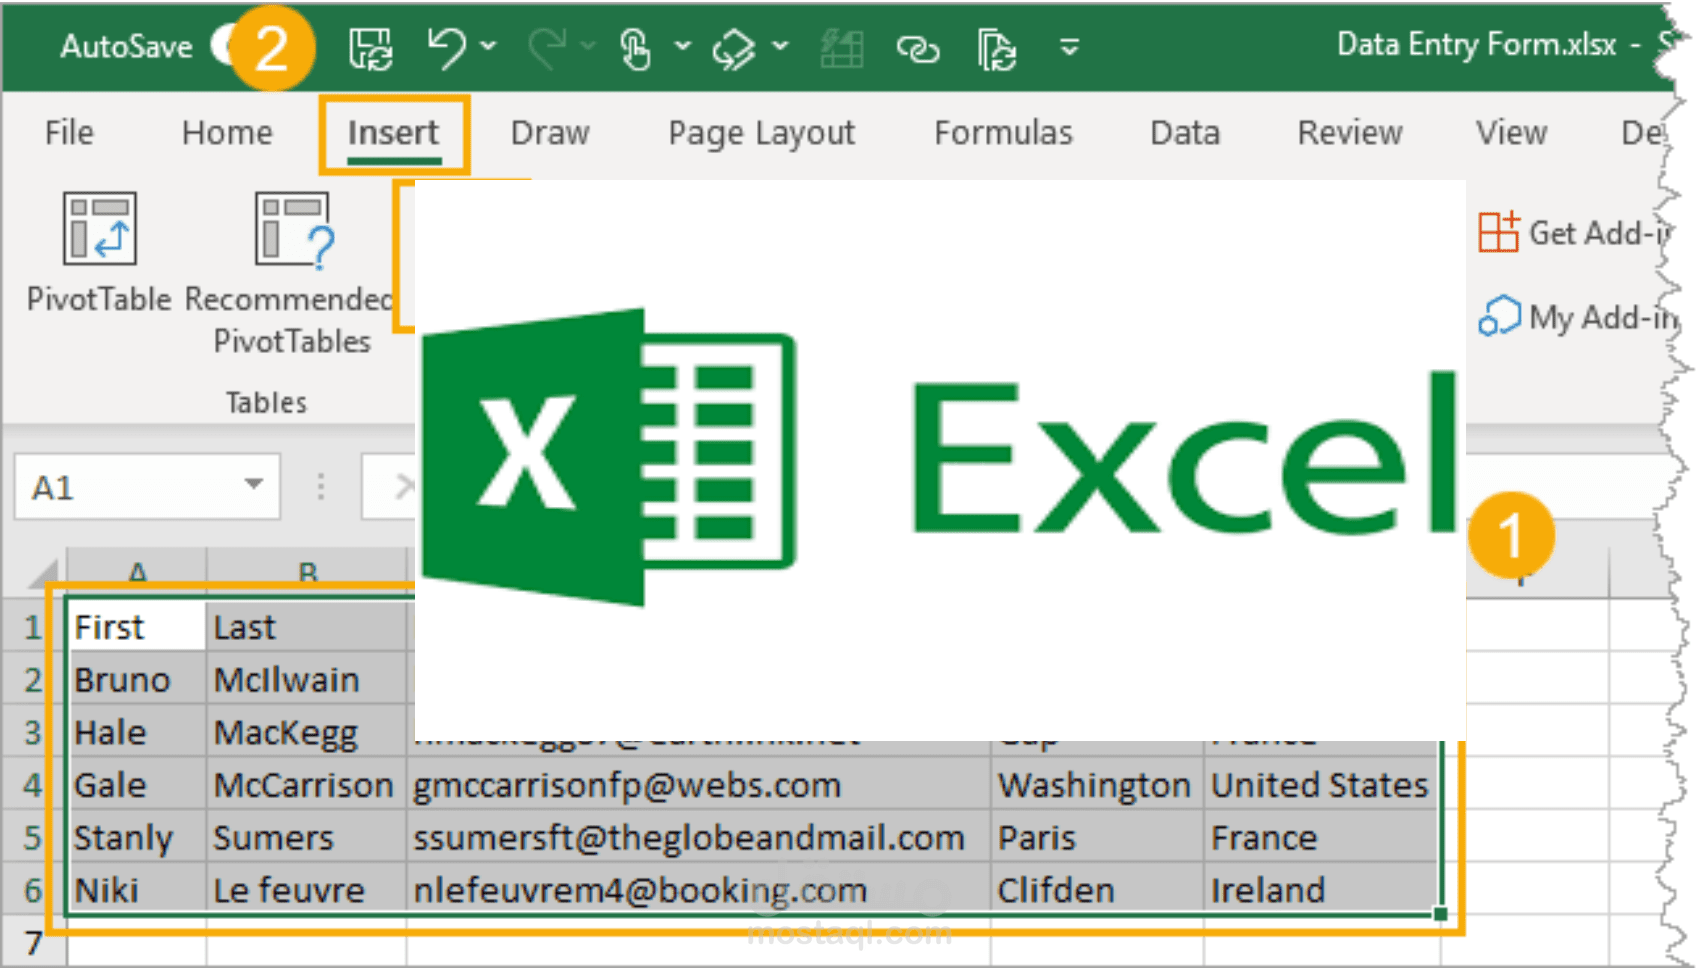Click the 'Le feuvre' cell
This screenshot has height=970, width=1700.
point(307,890)
